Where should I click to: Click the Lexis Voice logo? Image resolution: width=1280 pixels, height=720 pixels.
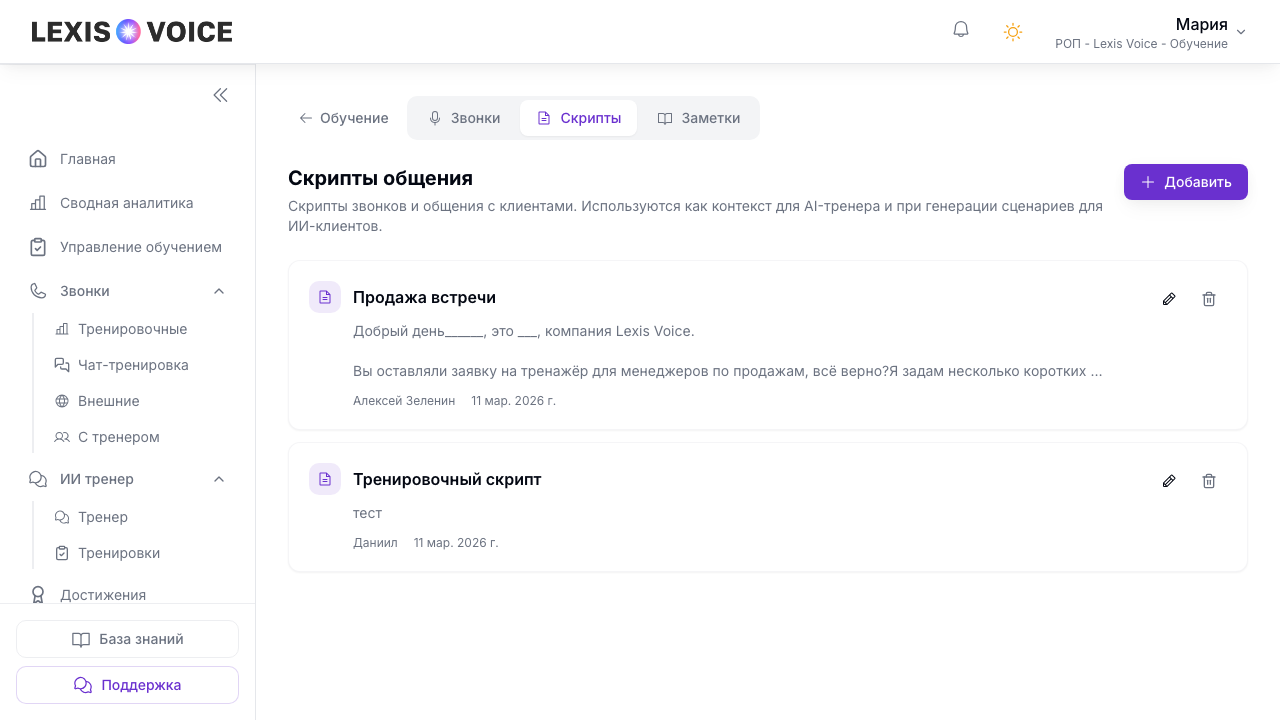[132, 32]
